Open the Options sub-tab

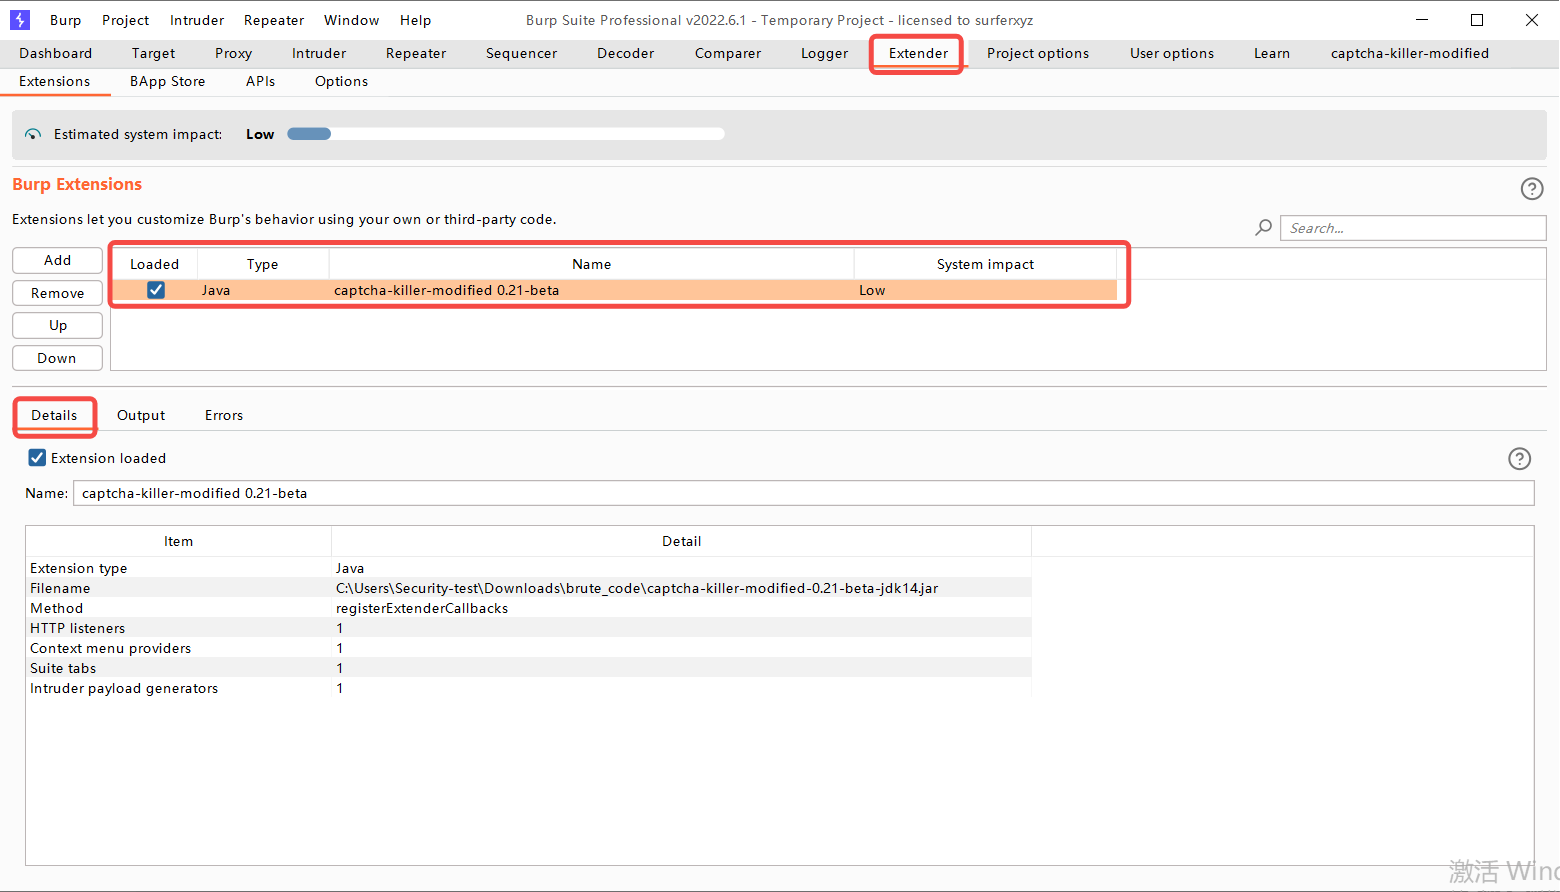click(341, 82)
